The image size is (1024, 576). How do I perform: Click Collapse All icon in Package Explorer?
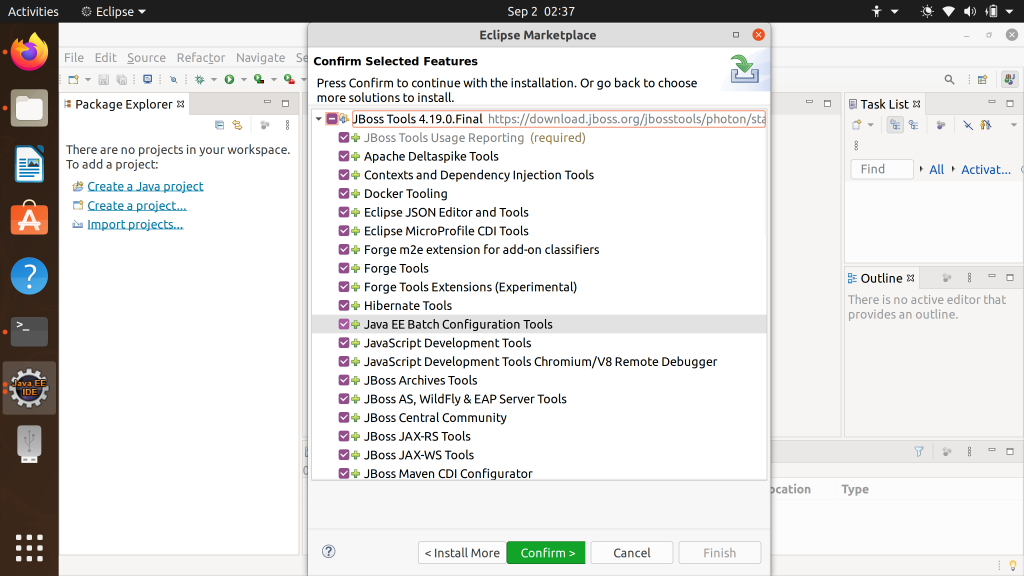220,125
